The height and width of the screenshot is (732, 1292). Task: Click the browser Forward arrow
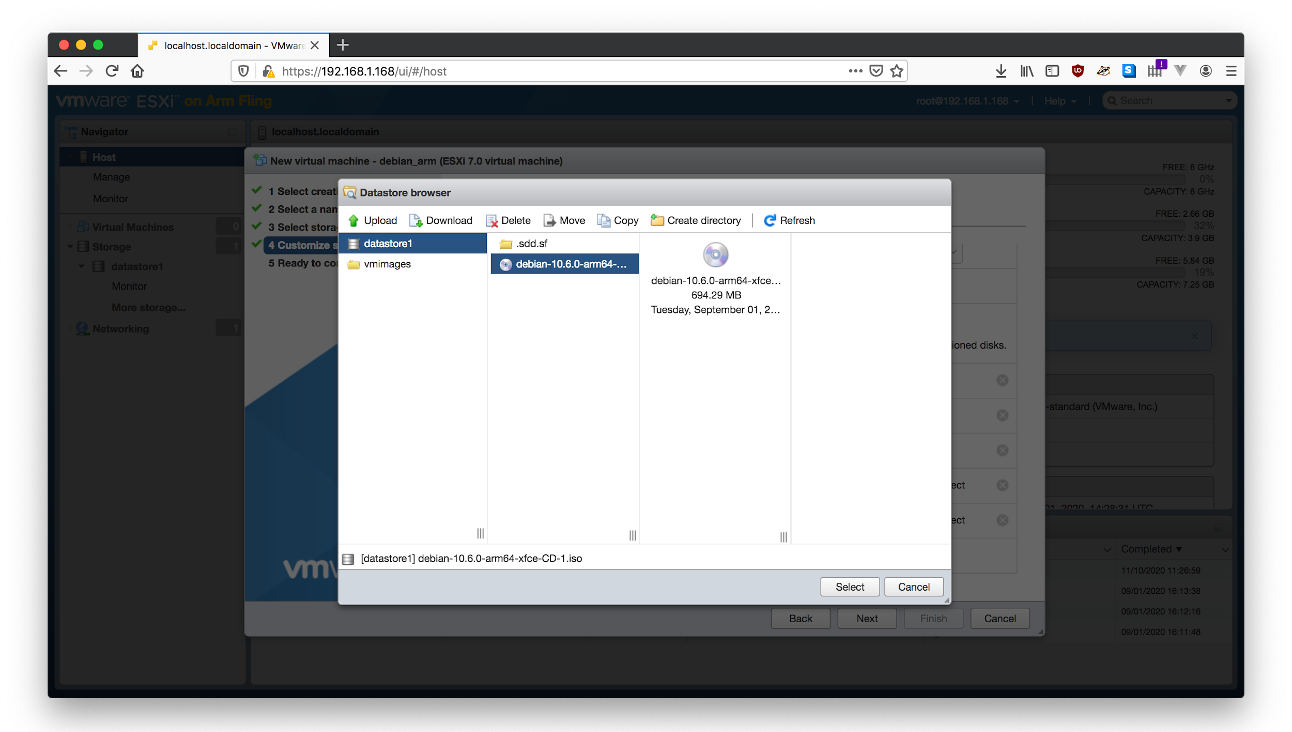pyautogui.click(x=86, y=71)
